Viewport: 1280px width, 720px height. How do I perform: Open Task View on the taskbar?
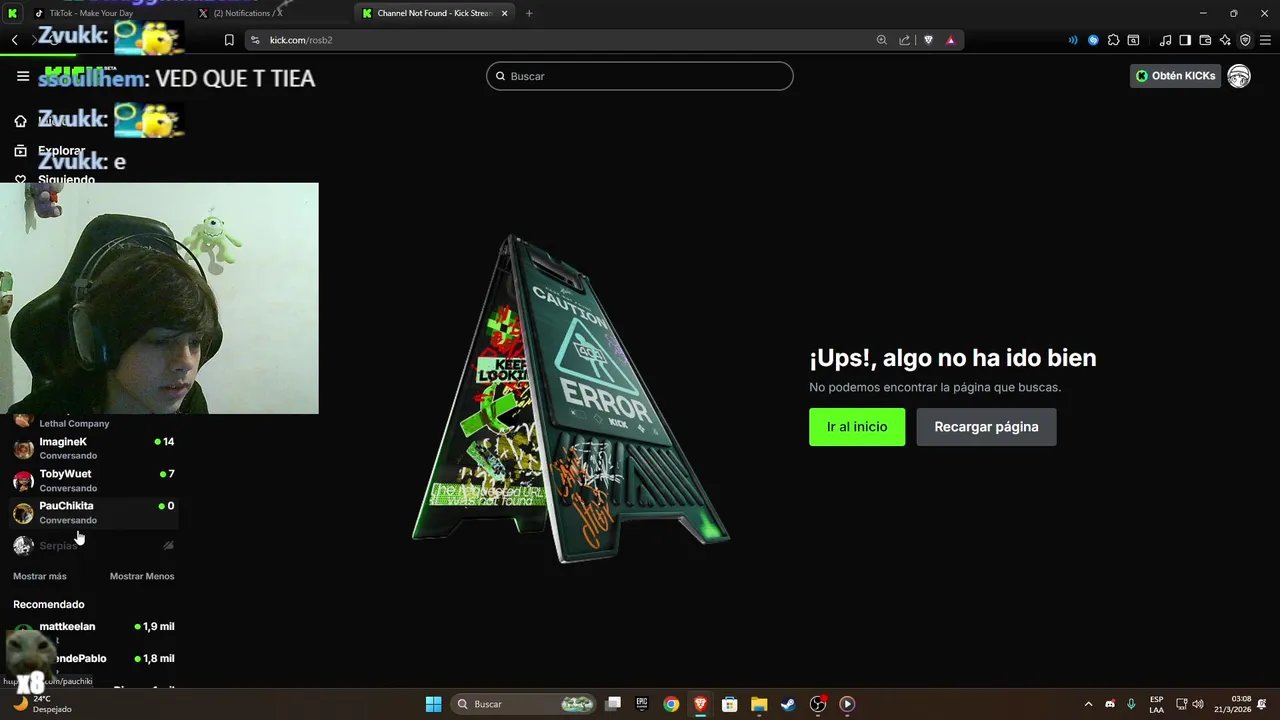pos(613,704)
